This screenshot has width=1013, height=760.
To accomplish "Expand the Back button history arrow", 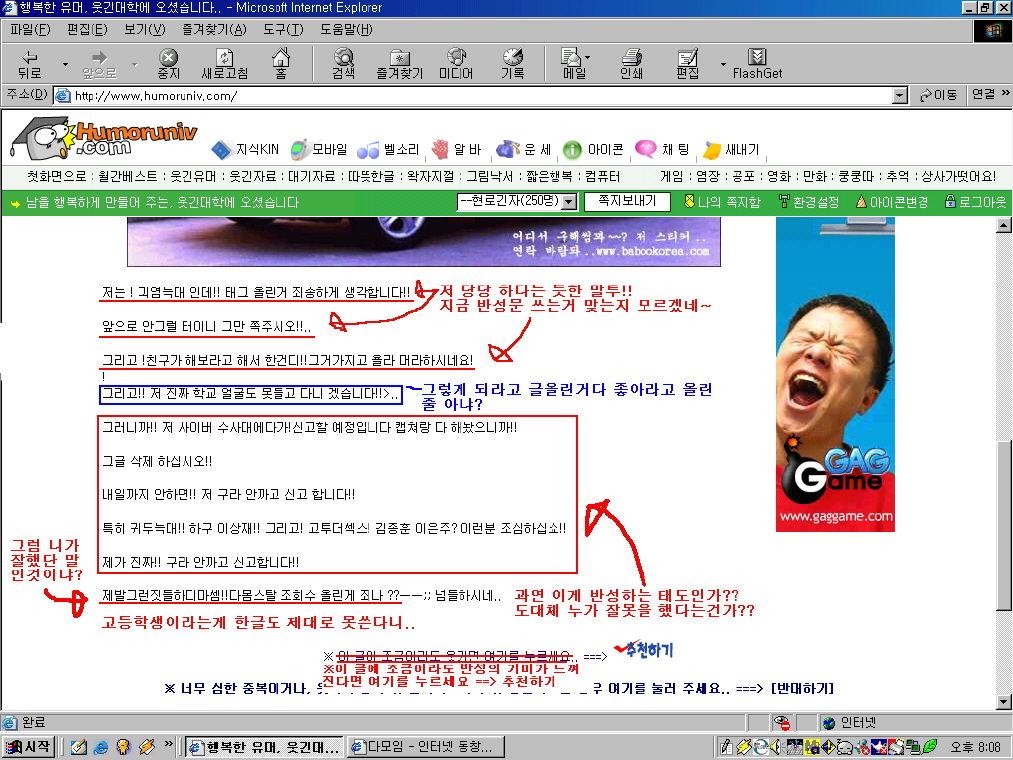I will point(65,64).
